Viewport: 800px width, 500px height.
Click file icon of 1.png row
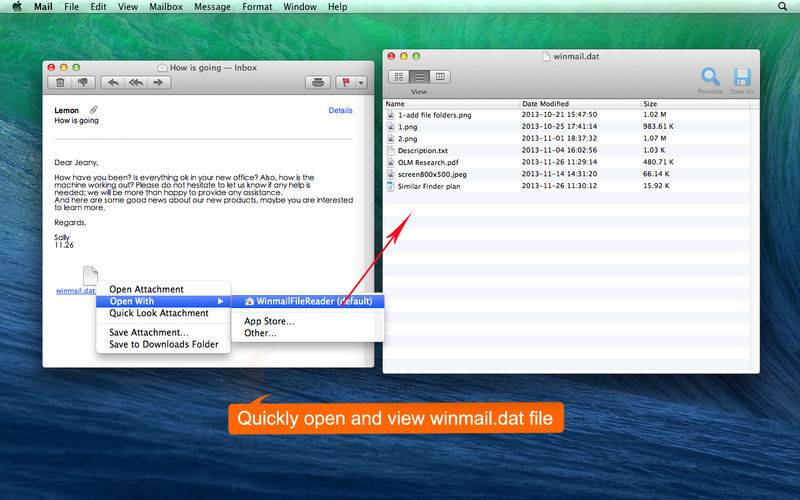coord(391,127)
